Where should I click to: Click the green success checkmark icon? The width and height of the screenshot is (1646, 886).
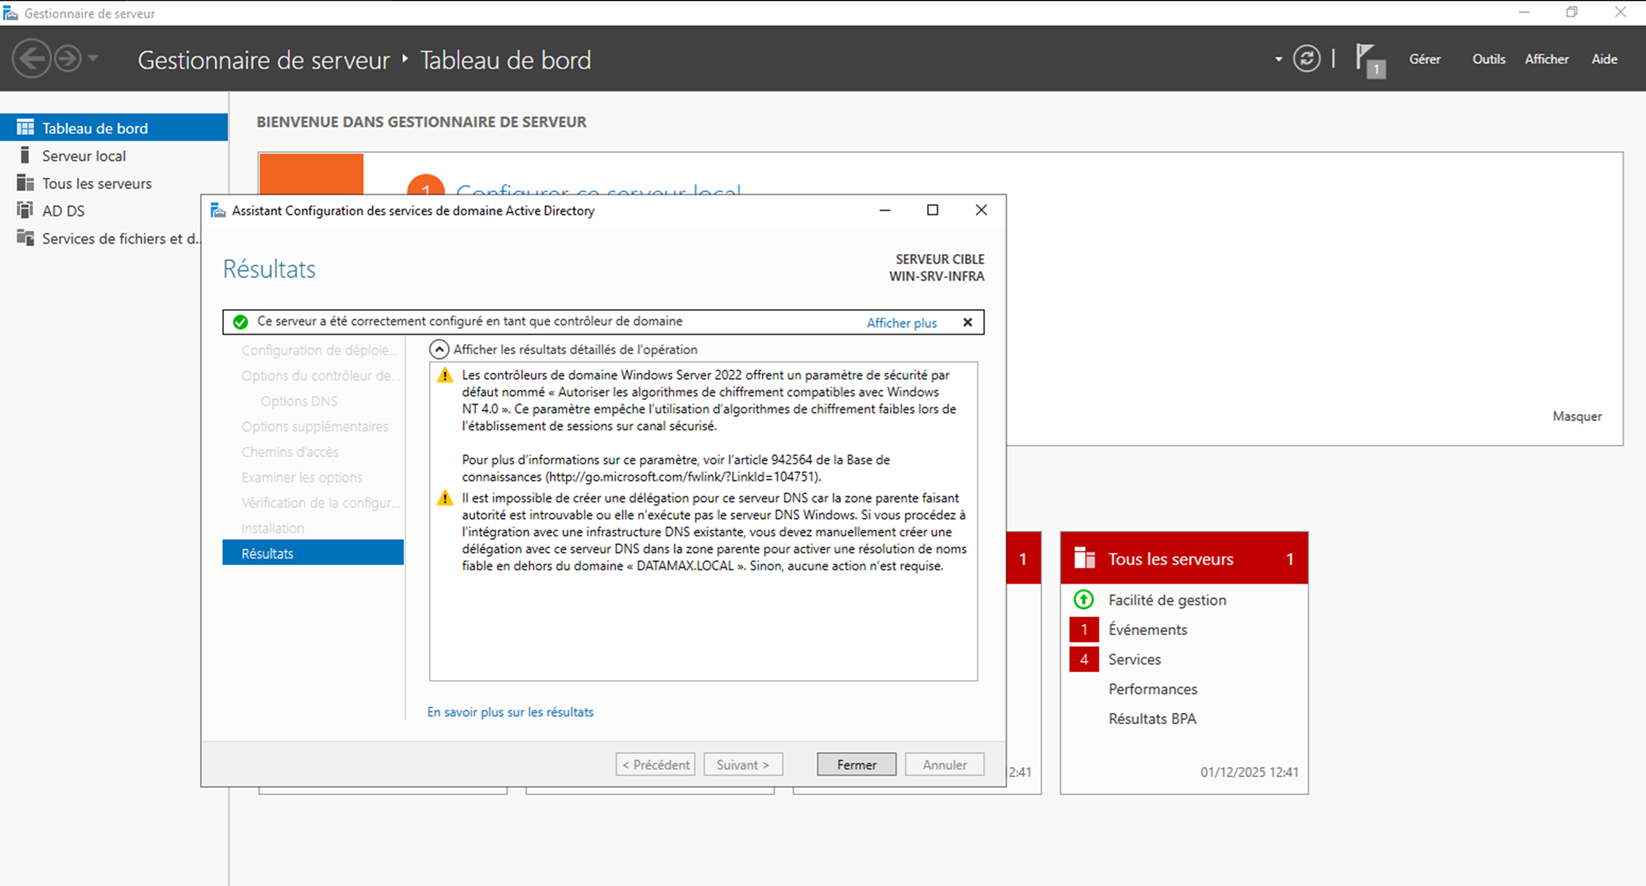click(240, 322)
